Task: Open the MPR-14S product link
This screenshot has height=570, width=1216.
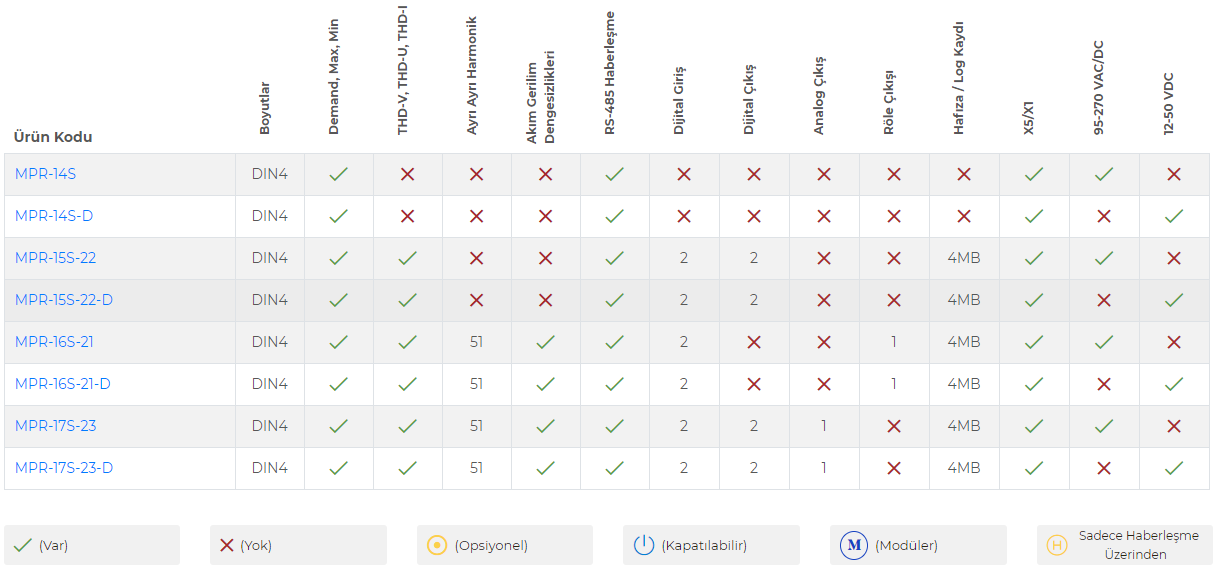Action: pyautogui.click(x=45, y=174)
